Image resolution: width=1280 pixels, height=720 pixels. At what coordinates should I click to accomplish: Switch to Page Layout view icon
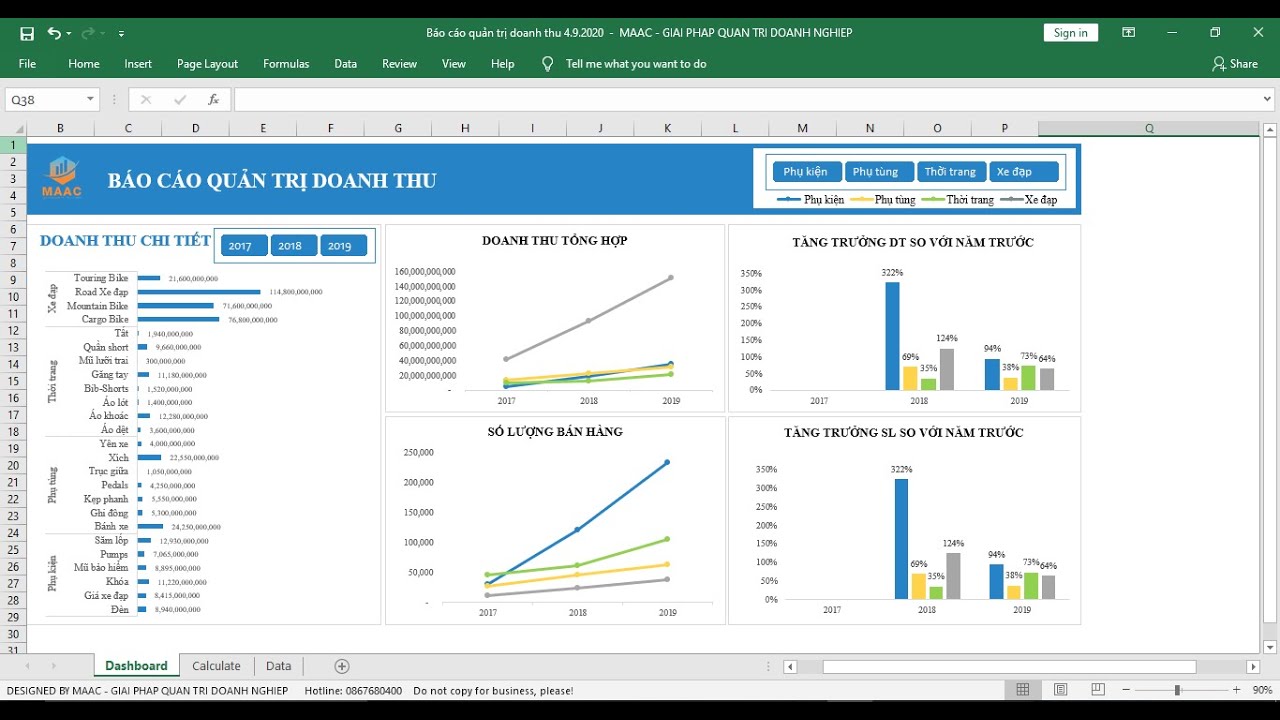point(1061,690)
